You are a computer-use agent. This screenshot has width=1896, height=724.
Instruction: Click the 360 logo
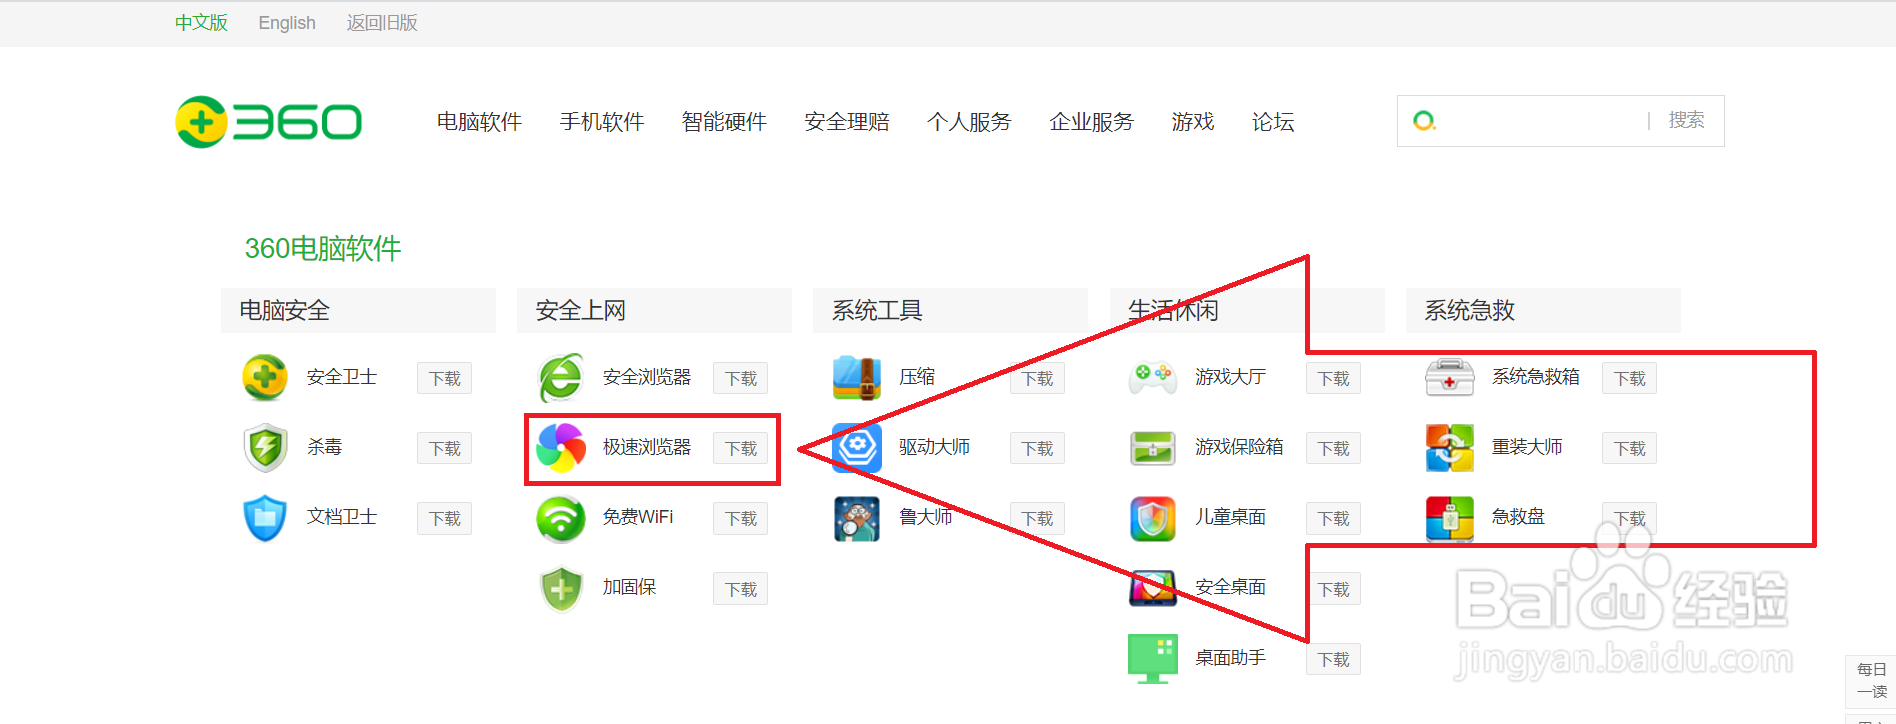point(268,122)
